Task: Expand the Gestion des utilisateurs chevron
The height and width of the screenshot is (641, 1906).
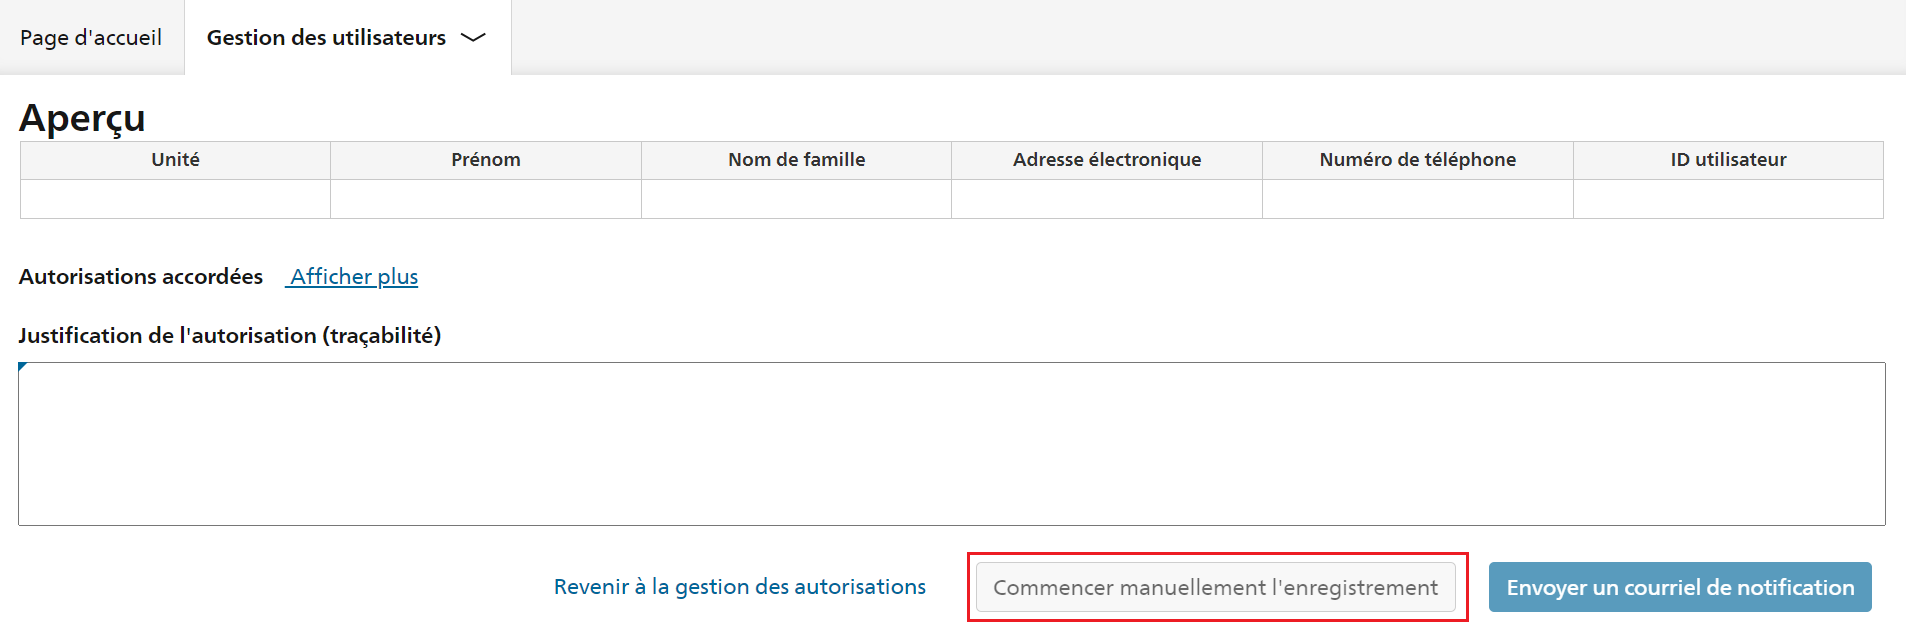Action: (x=473, y=38)
